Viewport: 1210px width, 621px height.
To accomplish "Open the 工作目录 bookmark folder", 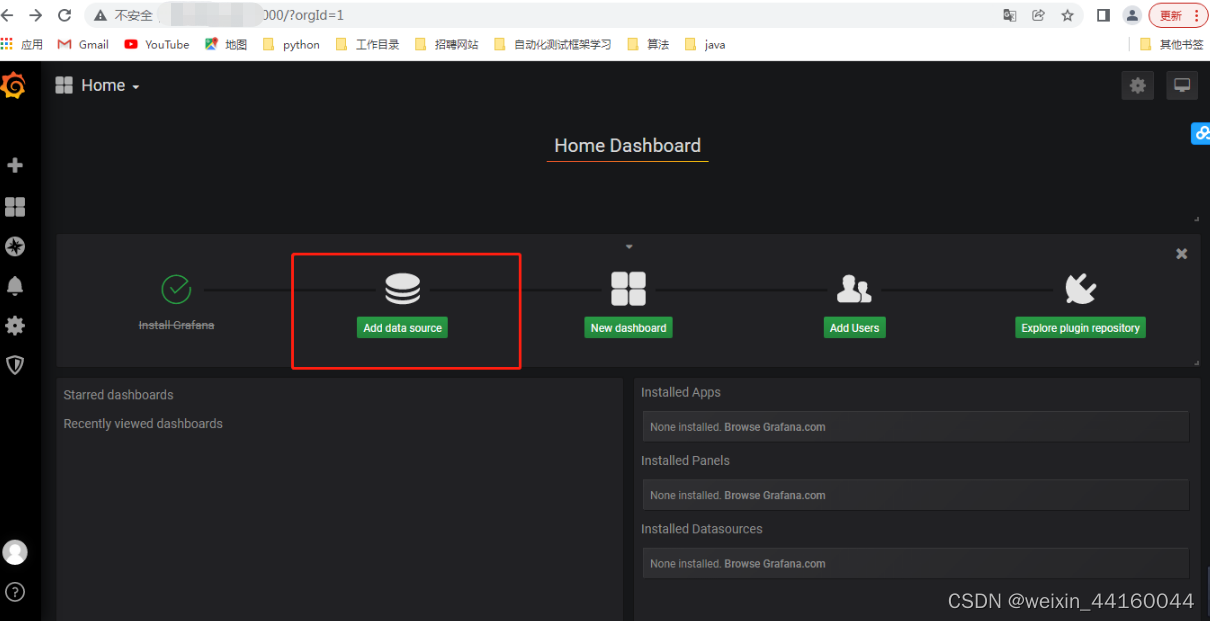I will click(x=367, y=44).
